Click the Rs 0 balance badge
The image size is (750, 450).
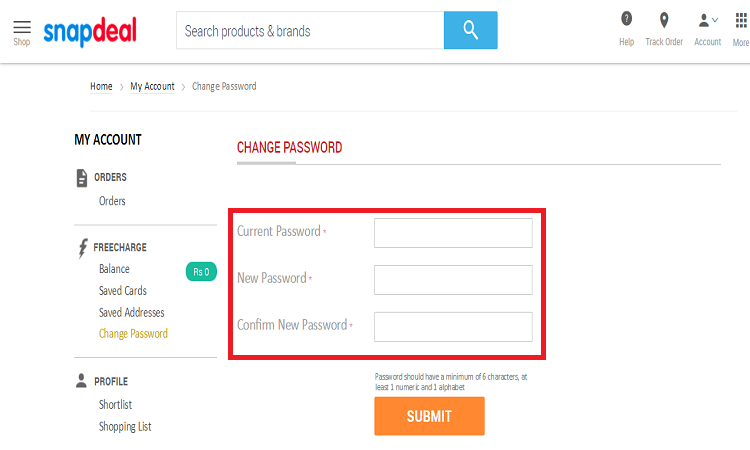click(x=201, y=272)
